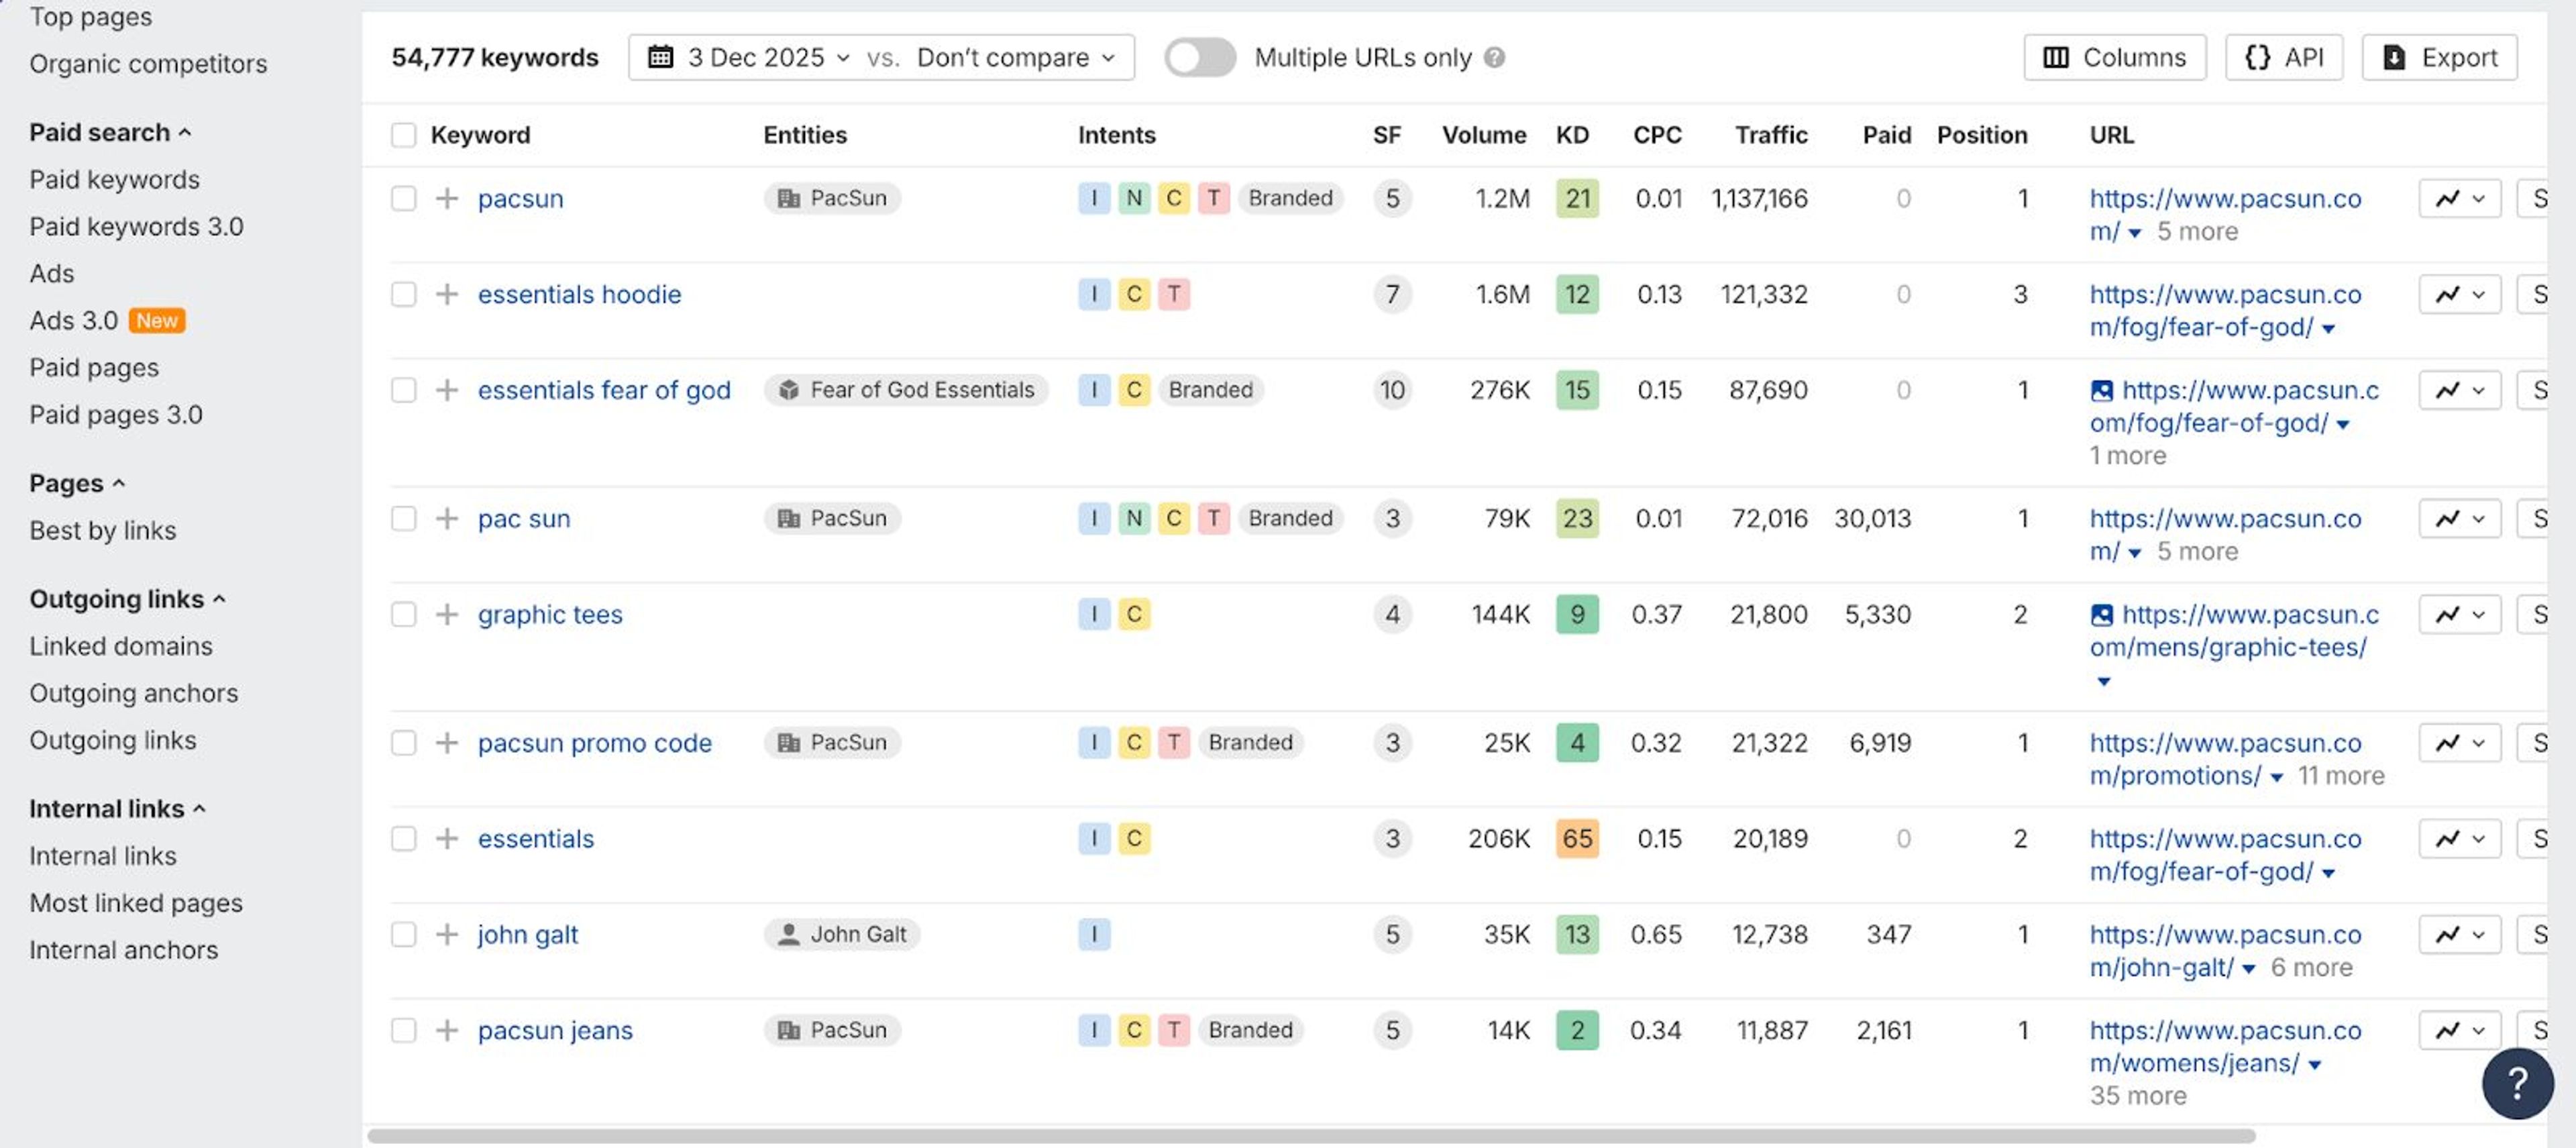Image resolution: width=2576 pixels, height=1148 pixels.
Task: Click plus icon beside graphic tees
Action: [447, 614]
